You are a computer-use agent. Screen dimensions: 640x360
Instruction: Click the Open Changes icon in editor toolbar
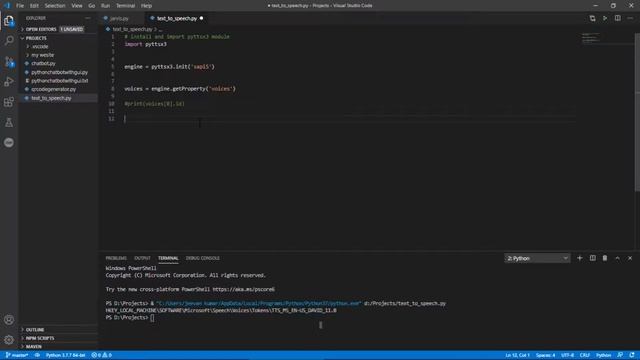click(592, 18)
